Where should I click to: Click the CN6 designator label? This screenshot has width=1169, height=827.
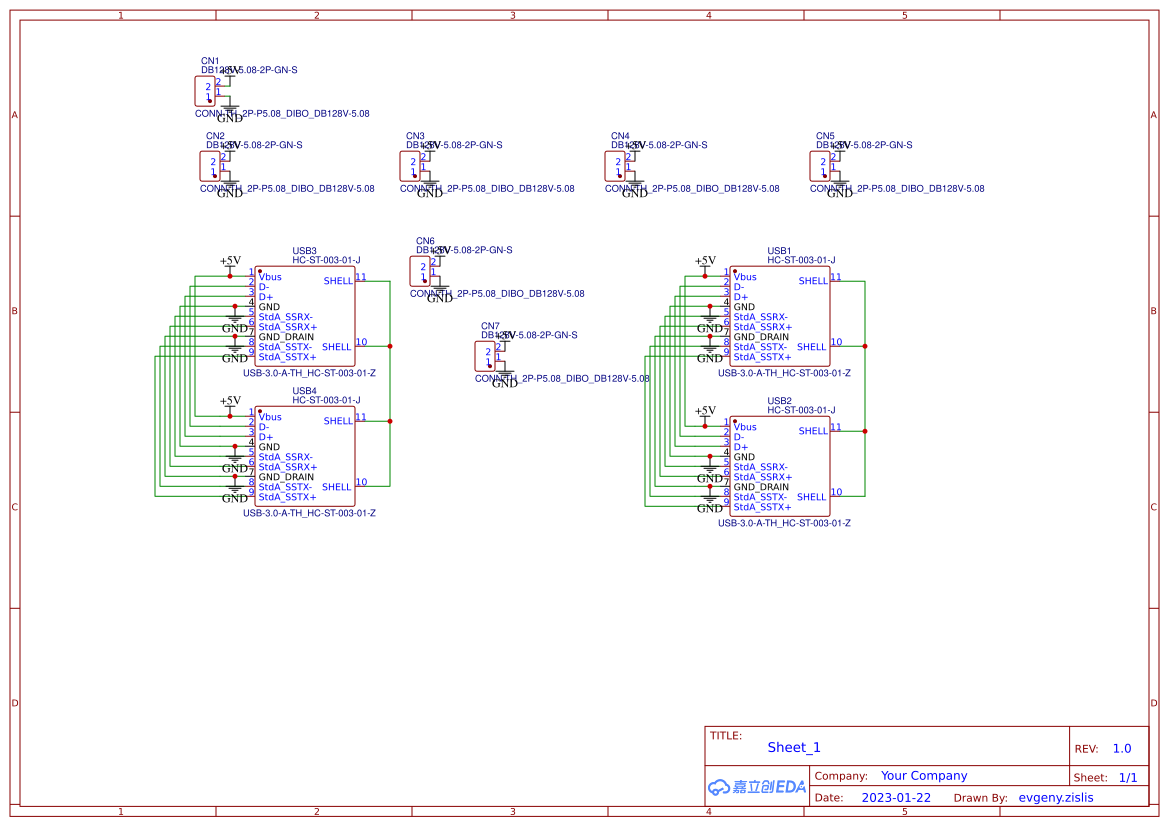(x=425, y=241)
